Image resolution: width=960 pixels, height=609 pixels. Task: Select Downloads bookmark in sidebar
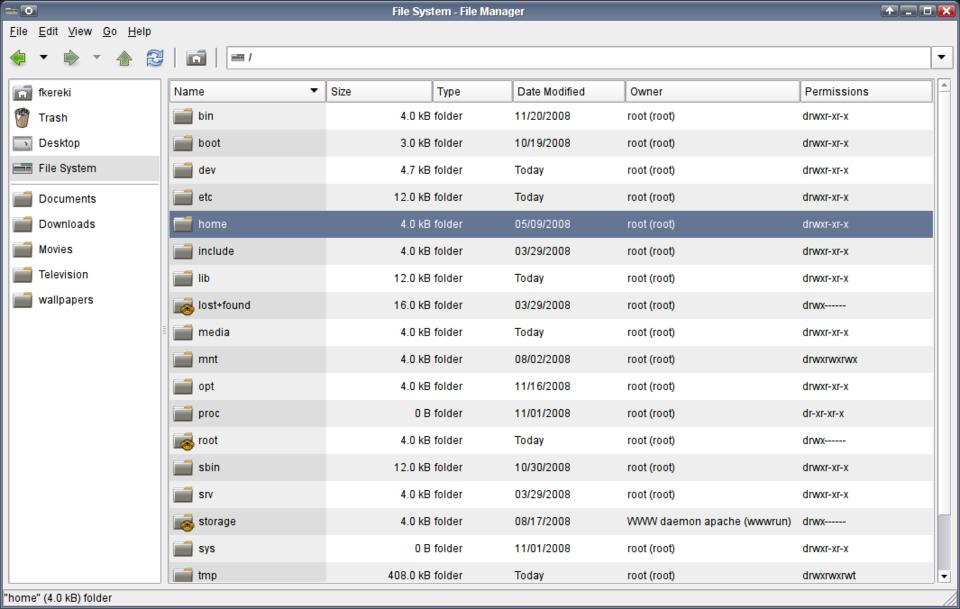66,224
